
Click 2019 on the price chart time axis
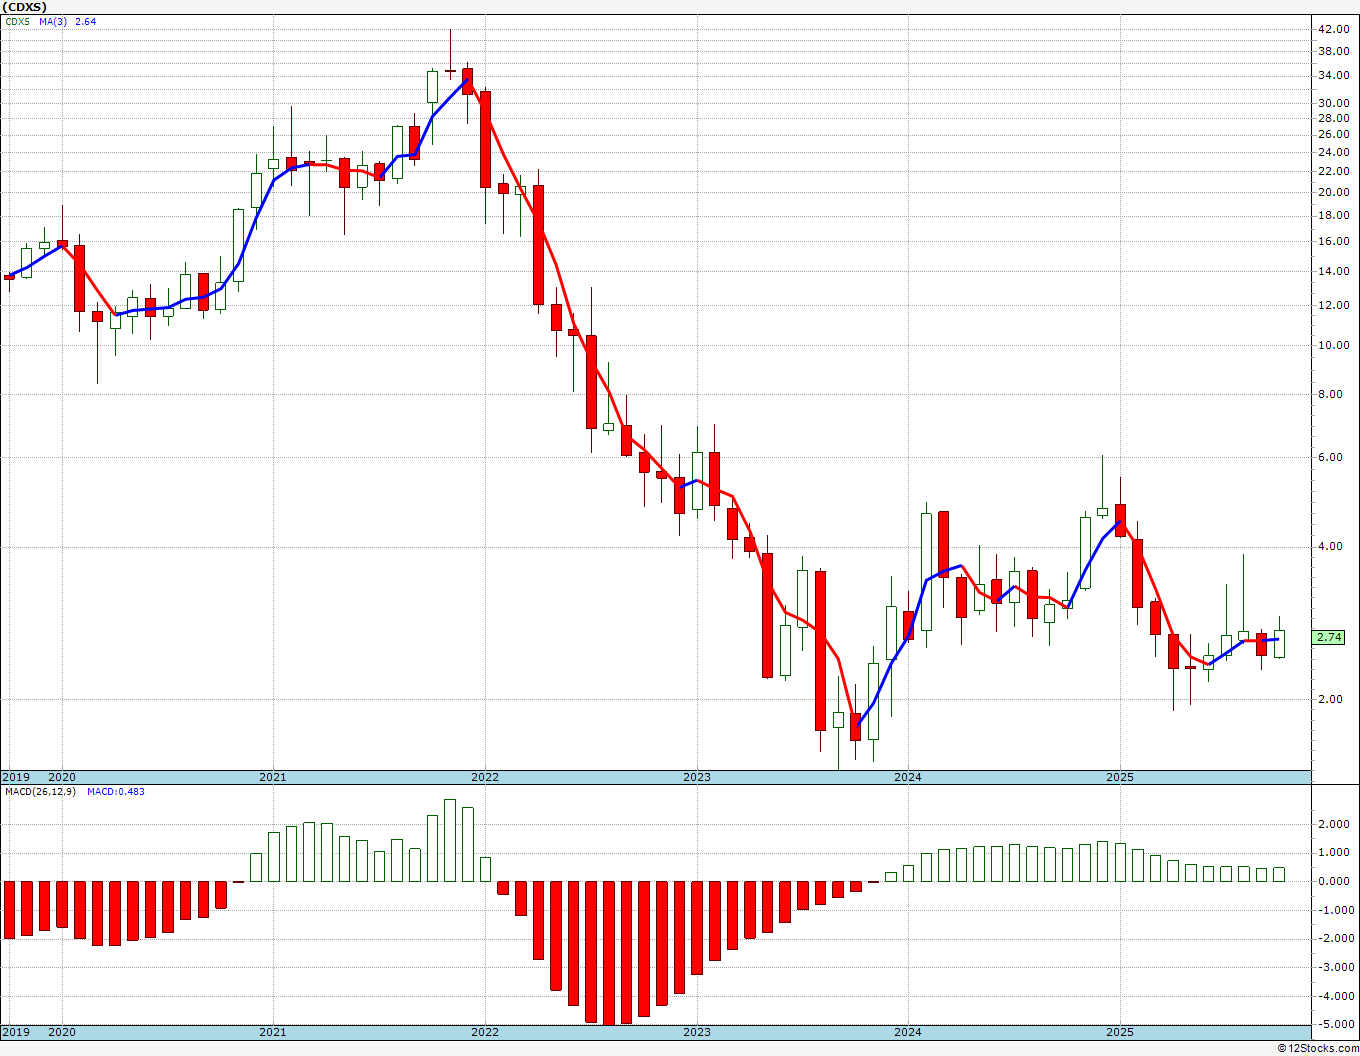coord(15,777)
